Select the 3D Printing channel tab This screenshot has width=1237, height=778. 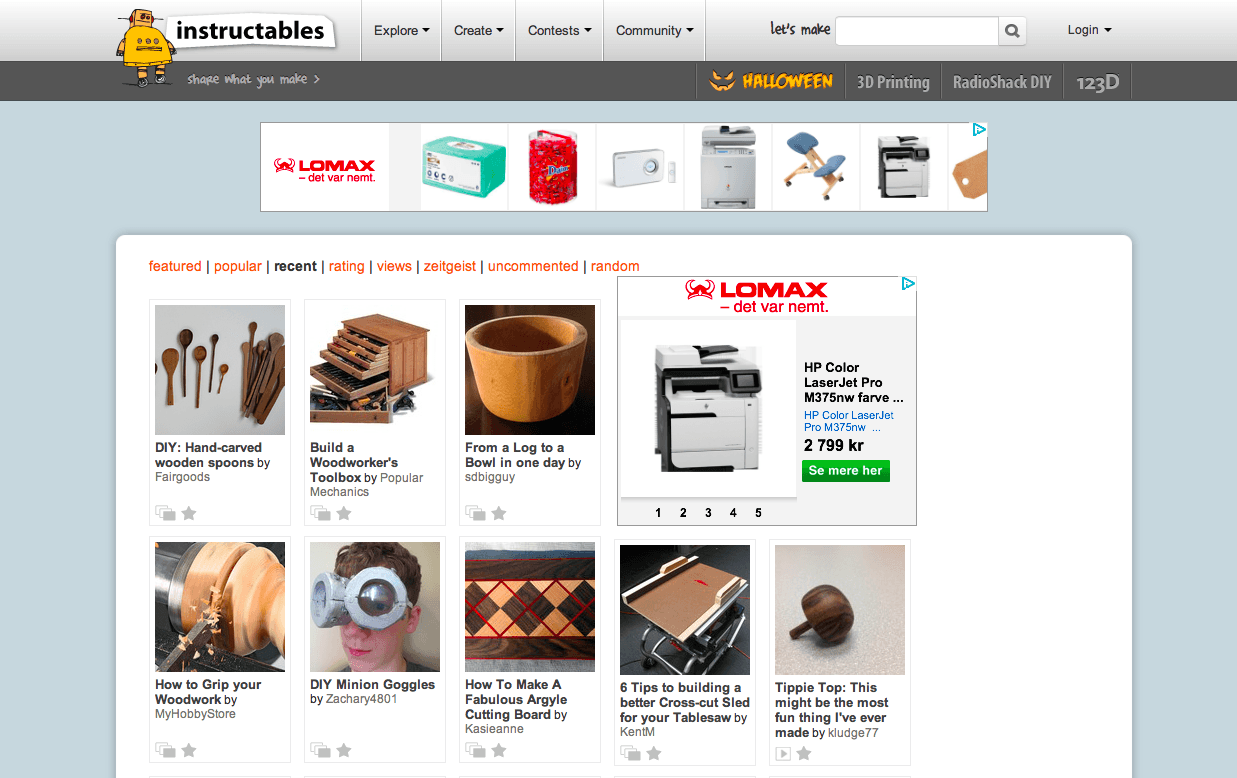click(893, 82)
